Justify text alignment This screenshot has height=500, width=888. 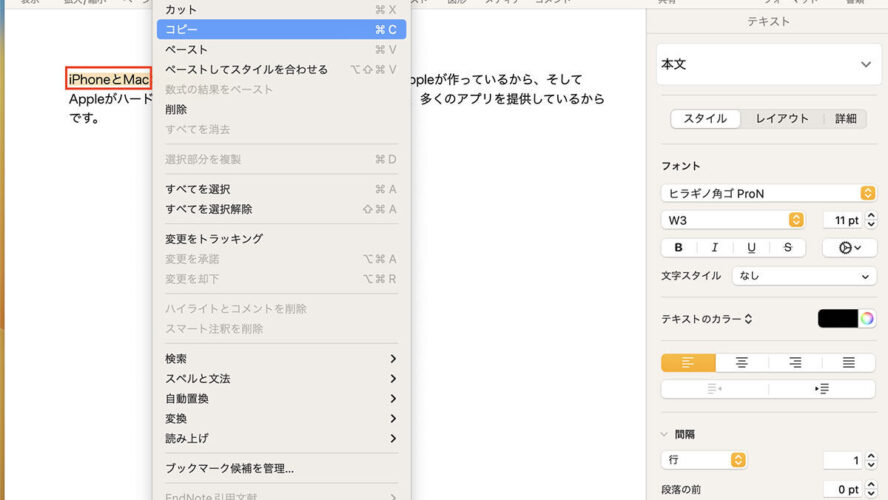pyautogui.click(x=848, y=362)
